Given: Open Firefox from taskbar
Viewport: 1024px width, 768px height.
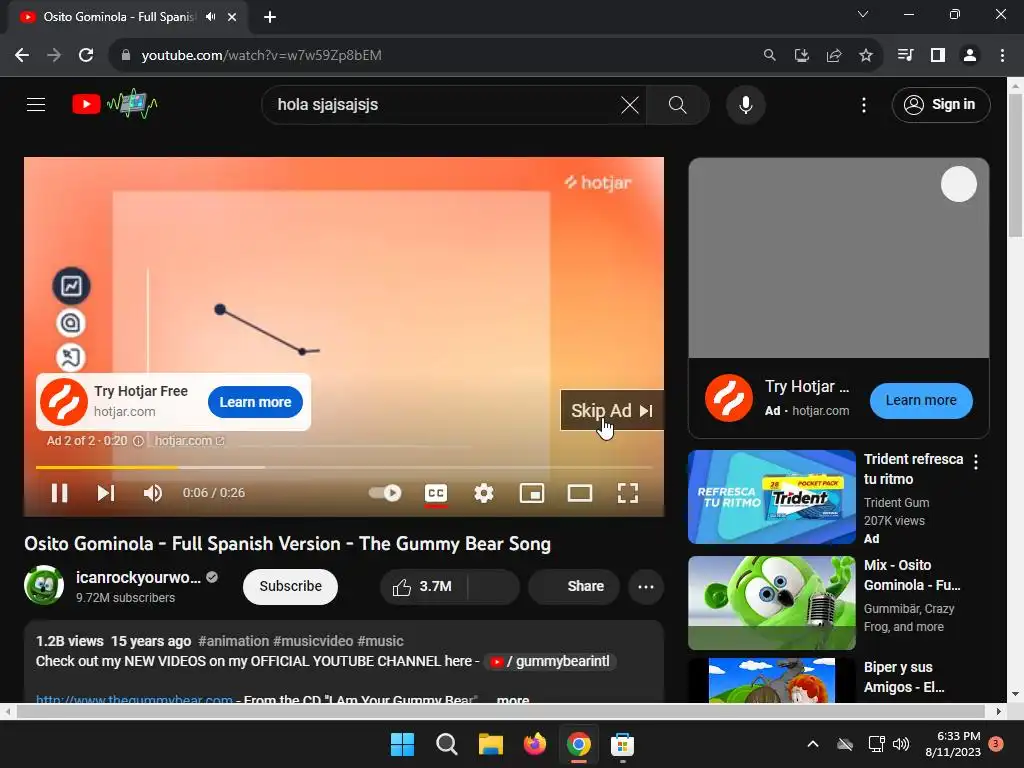Looking at the screenshot, I should pos(534,744).
